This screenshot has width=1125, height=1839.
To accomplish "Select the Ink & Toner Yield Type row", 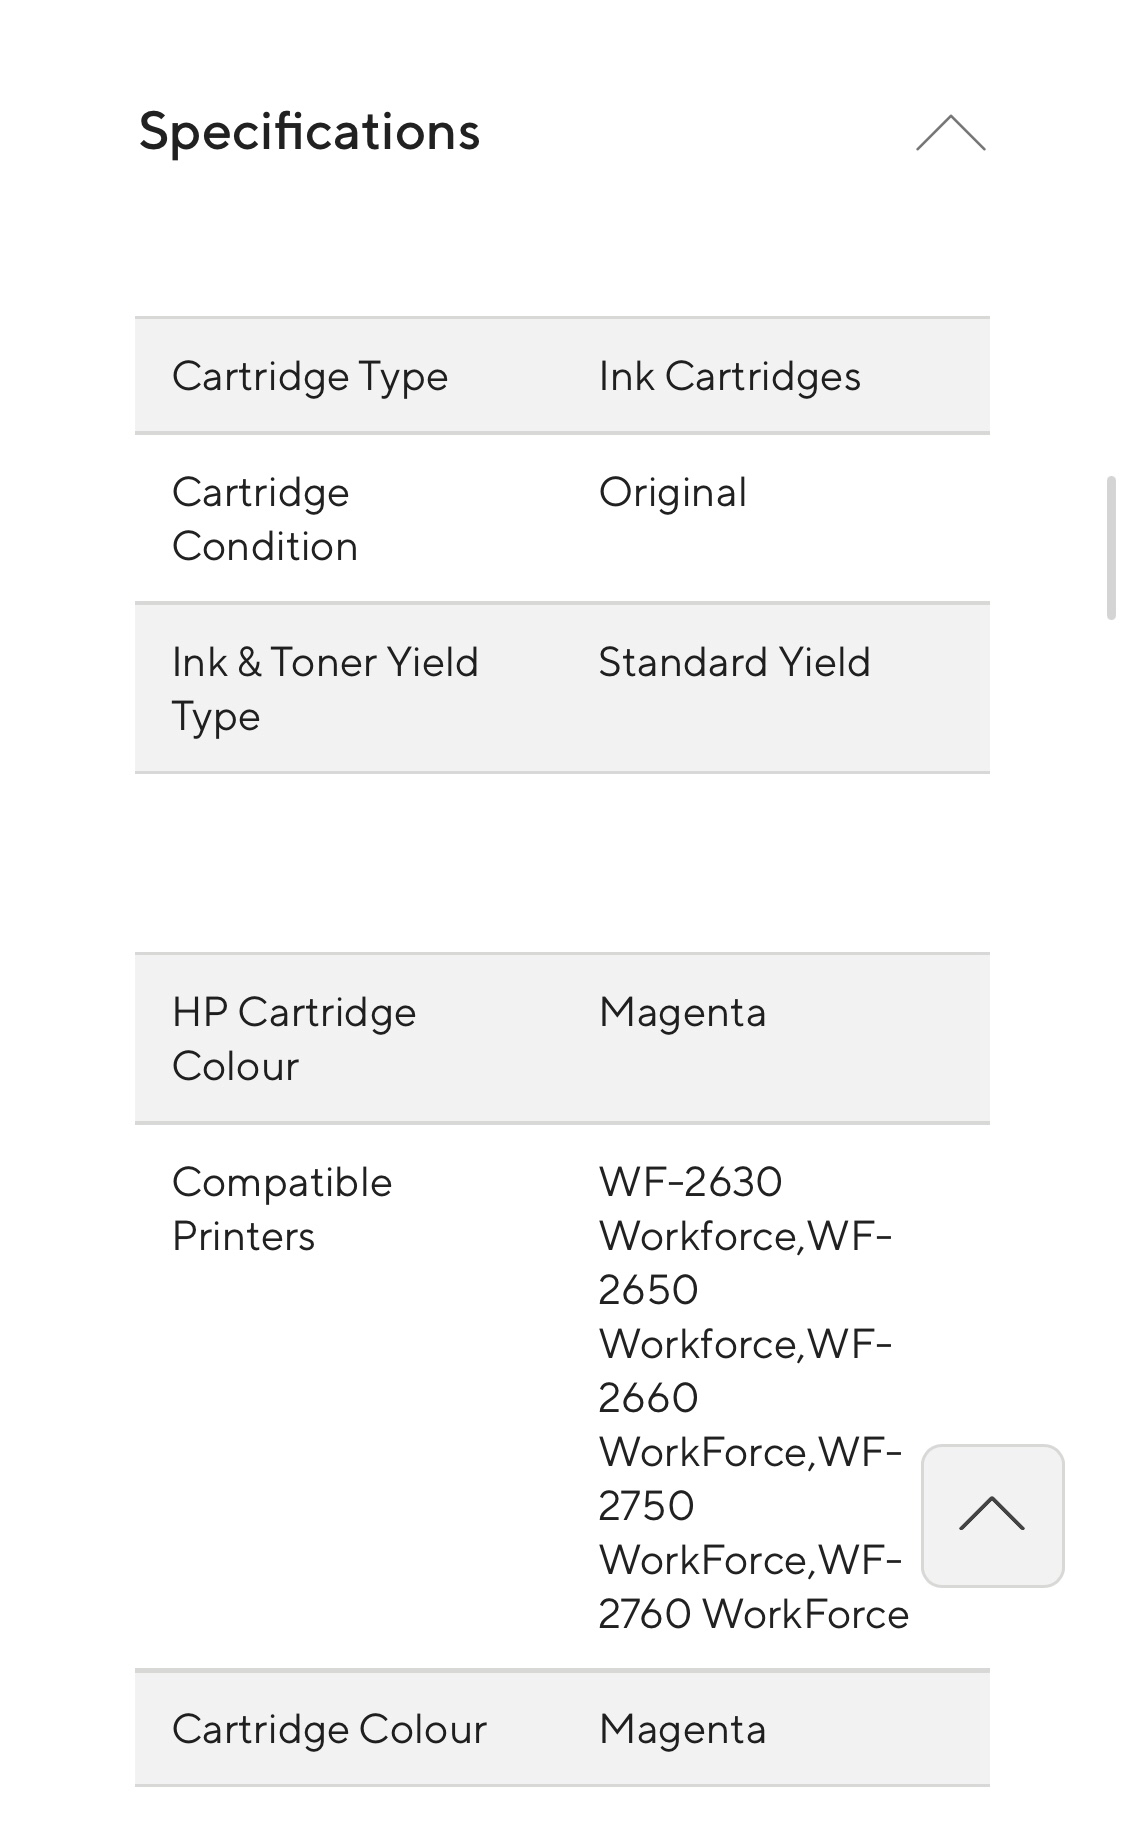I will tap(562, 688).
